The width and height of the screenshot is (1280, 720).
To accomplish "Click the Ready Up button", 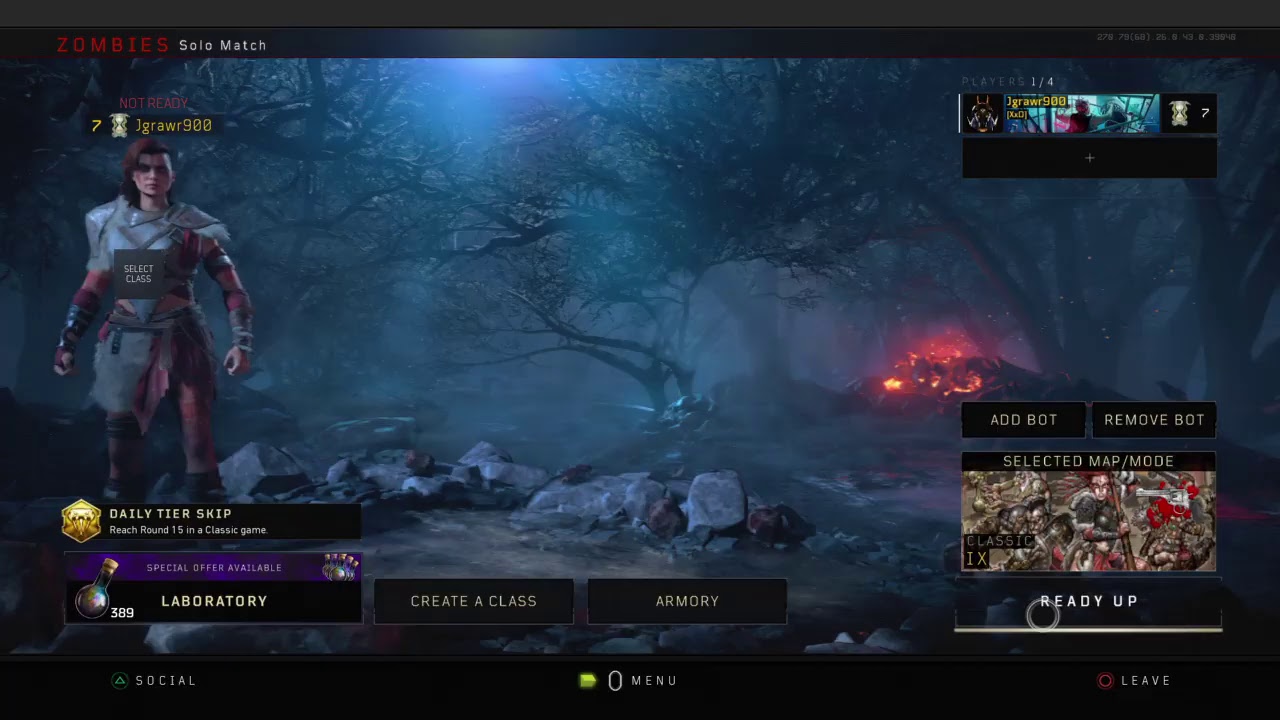I will pyautogui.click(x=1088, y=602).
